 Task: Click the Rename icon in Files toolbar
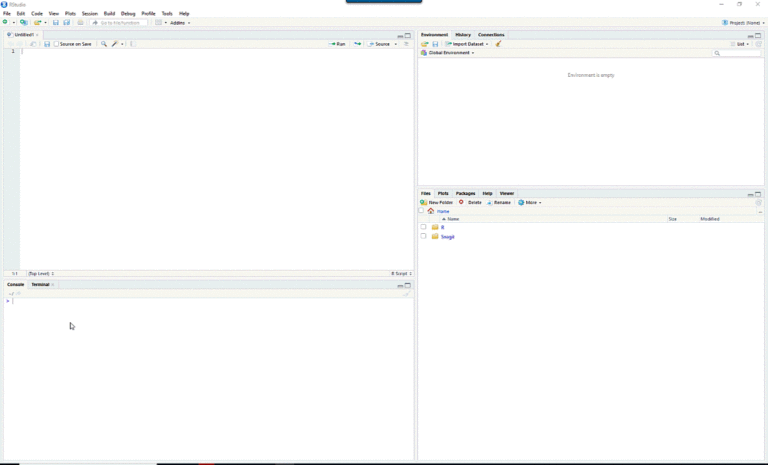[x=498, y=202]
